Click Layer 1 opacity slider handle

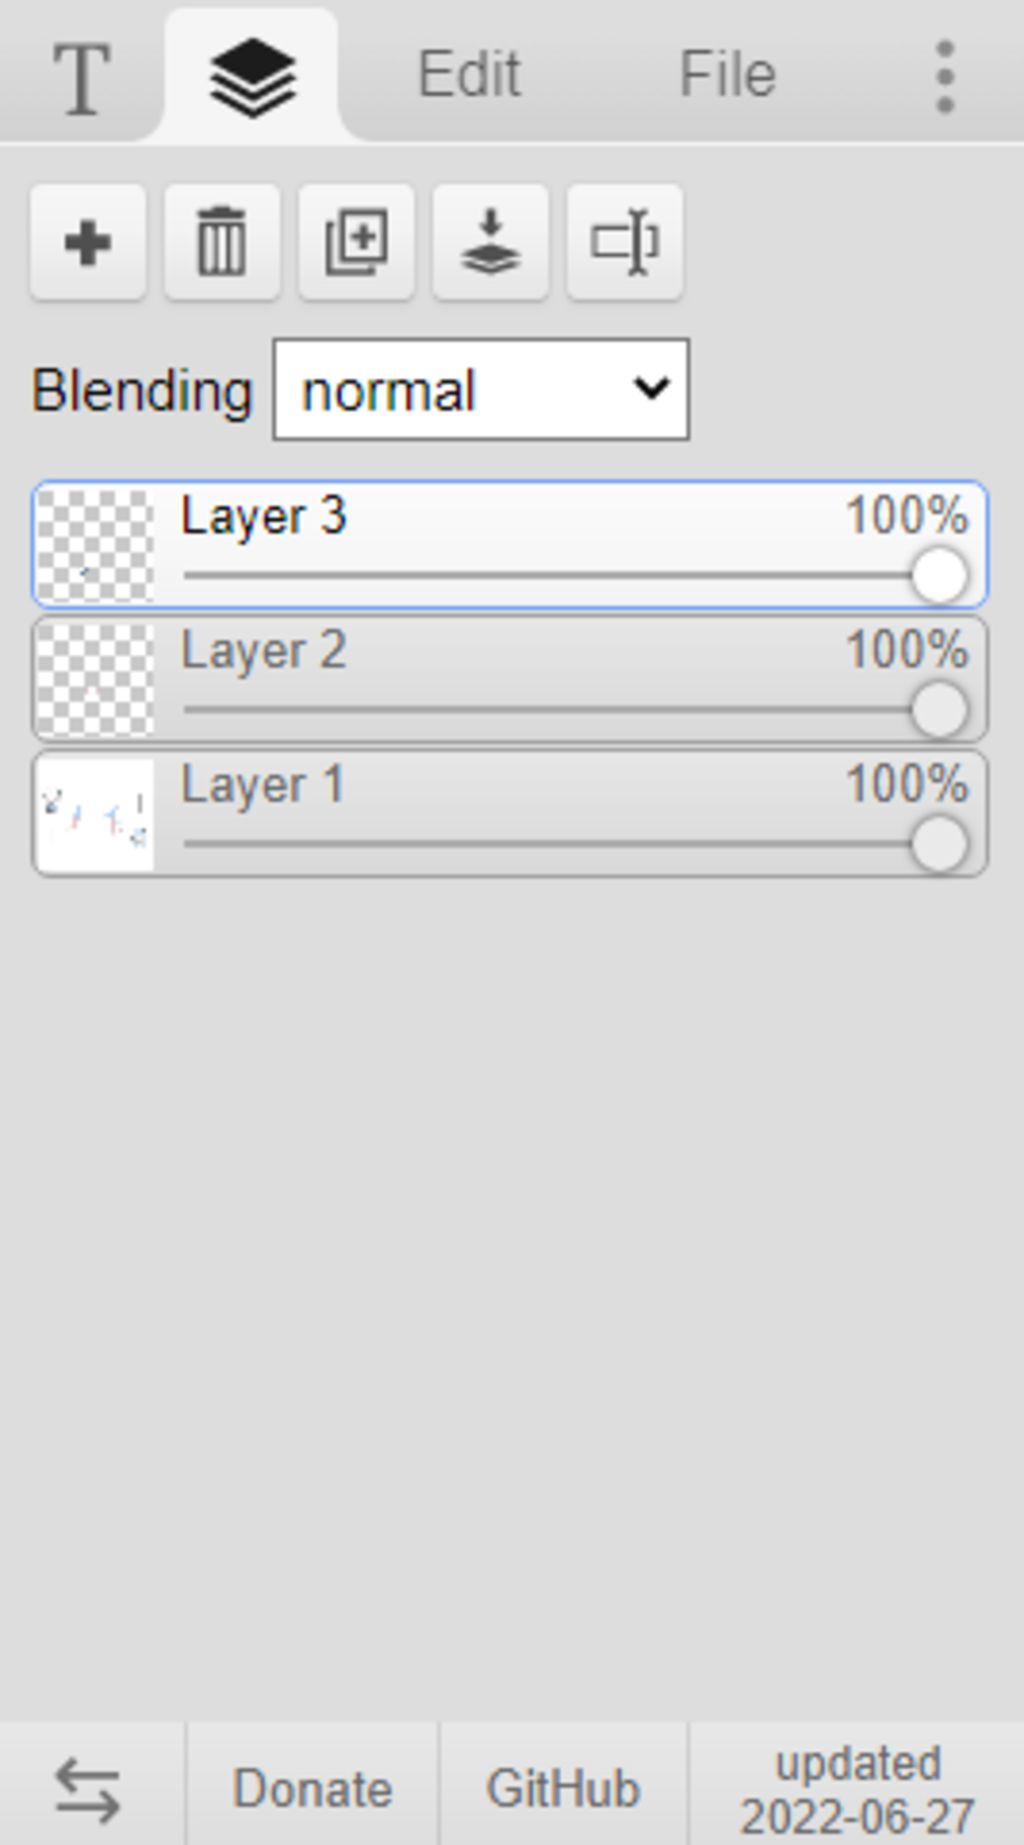[x=939, y=844]
